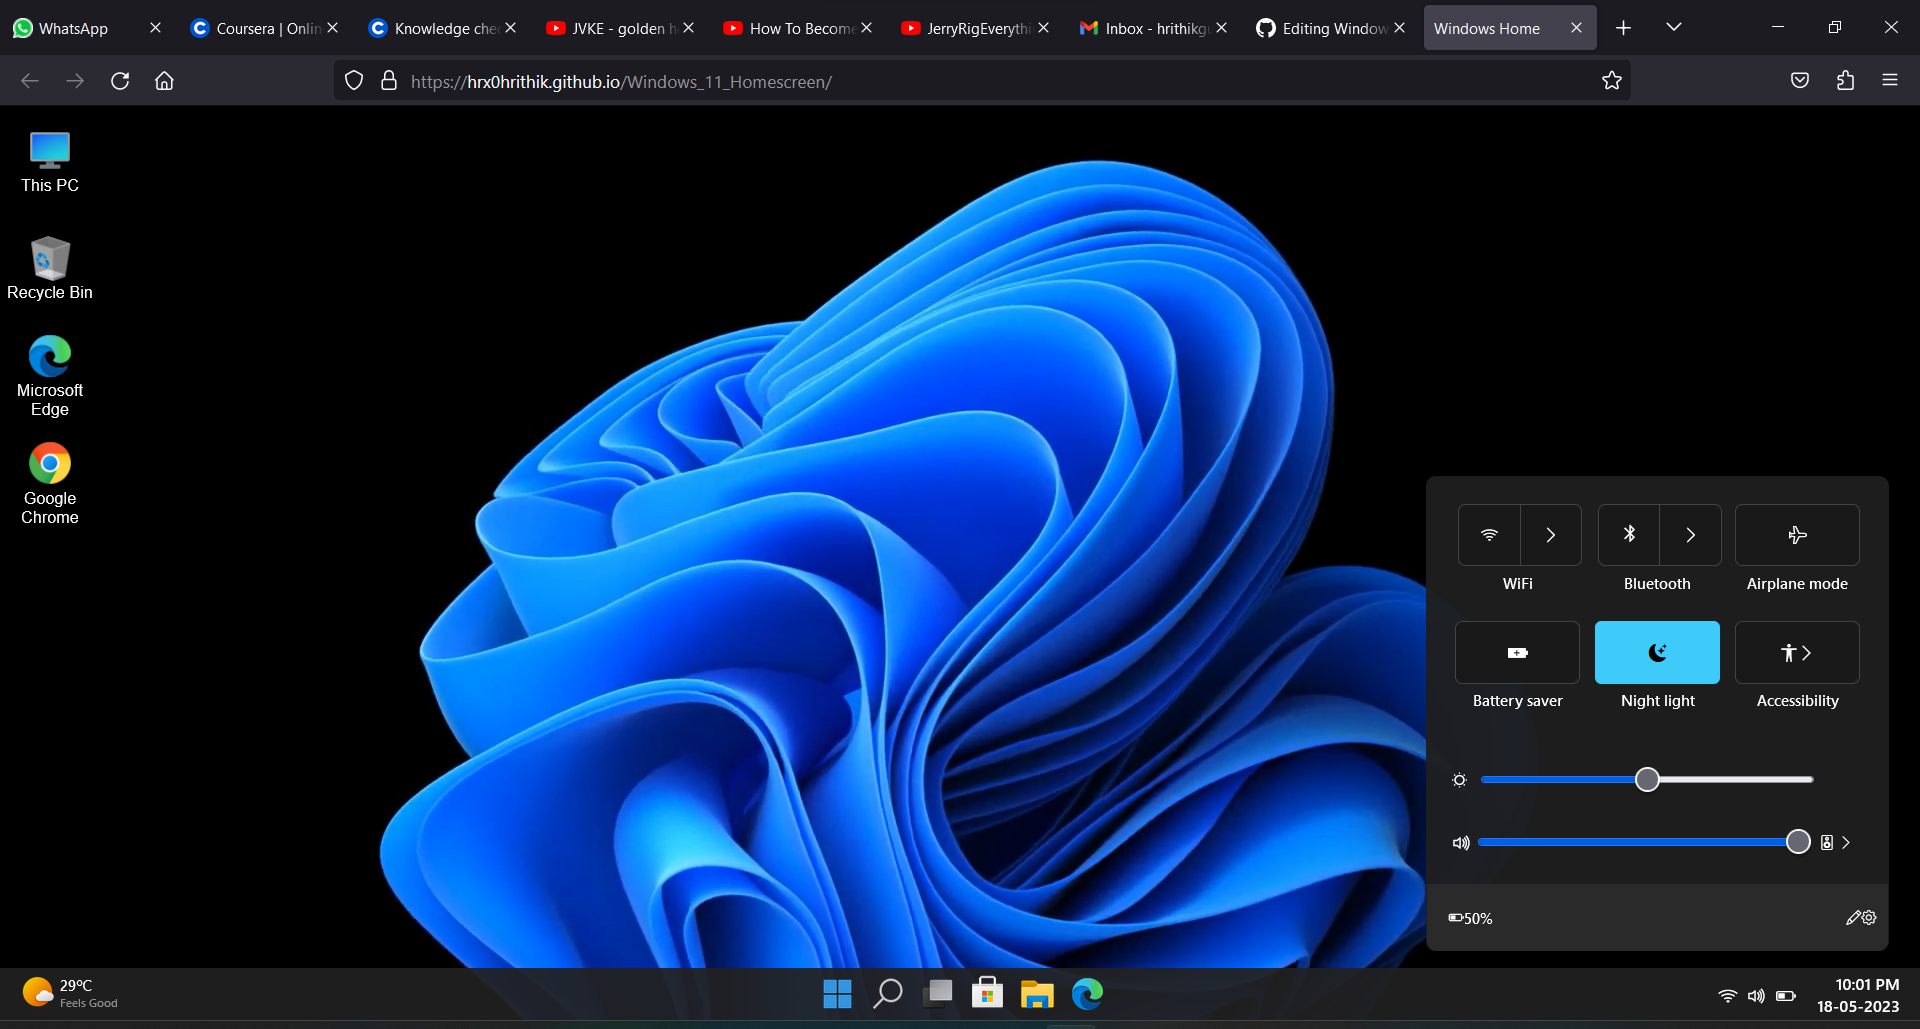Open the Firefox hamburger application menu
This screenshot has height=1029, width=1920.
[1890, 81]
